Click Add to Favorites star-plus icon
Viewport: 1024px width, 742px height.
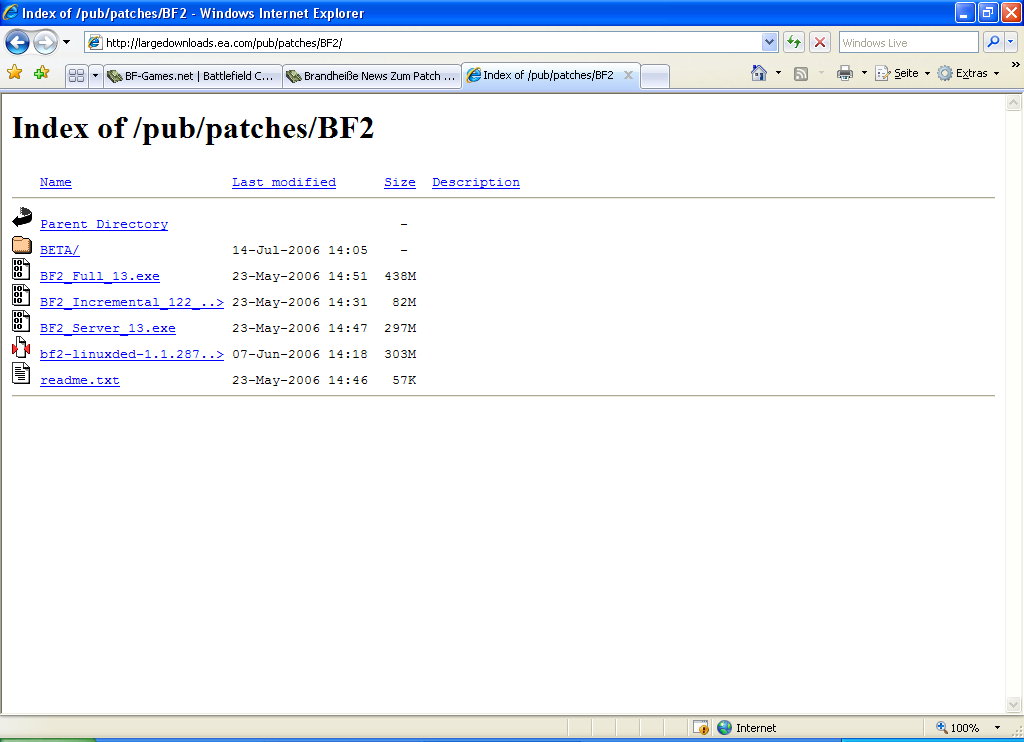42,73
